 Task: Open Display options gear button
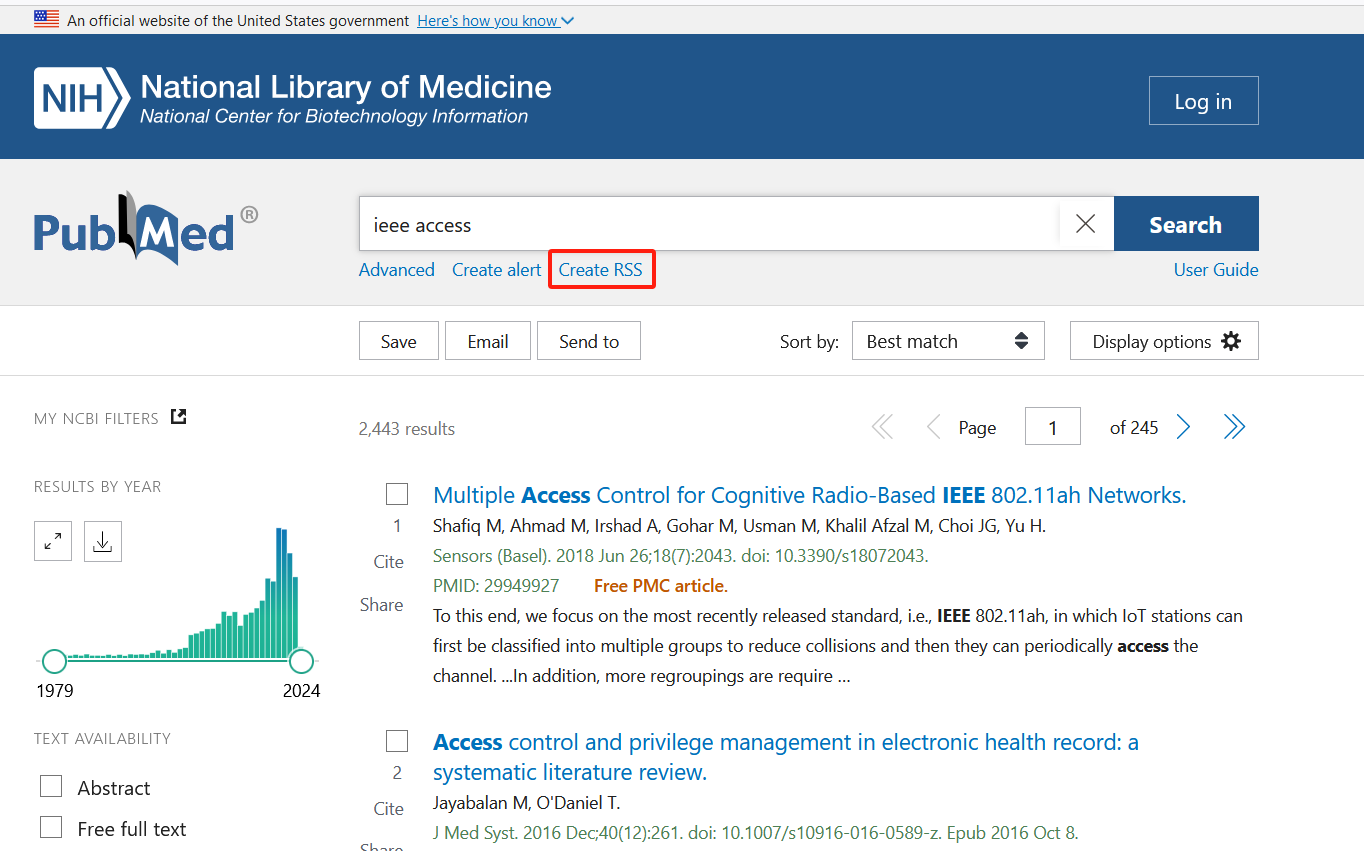pyautogui.click(x=1164, y=341)
